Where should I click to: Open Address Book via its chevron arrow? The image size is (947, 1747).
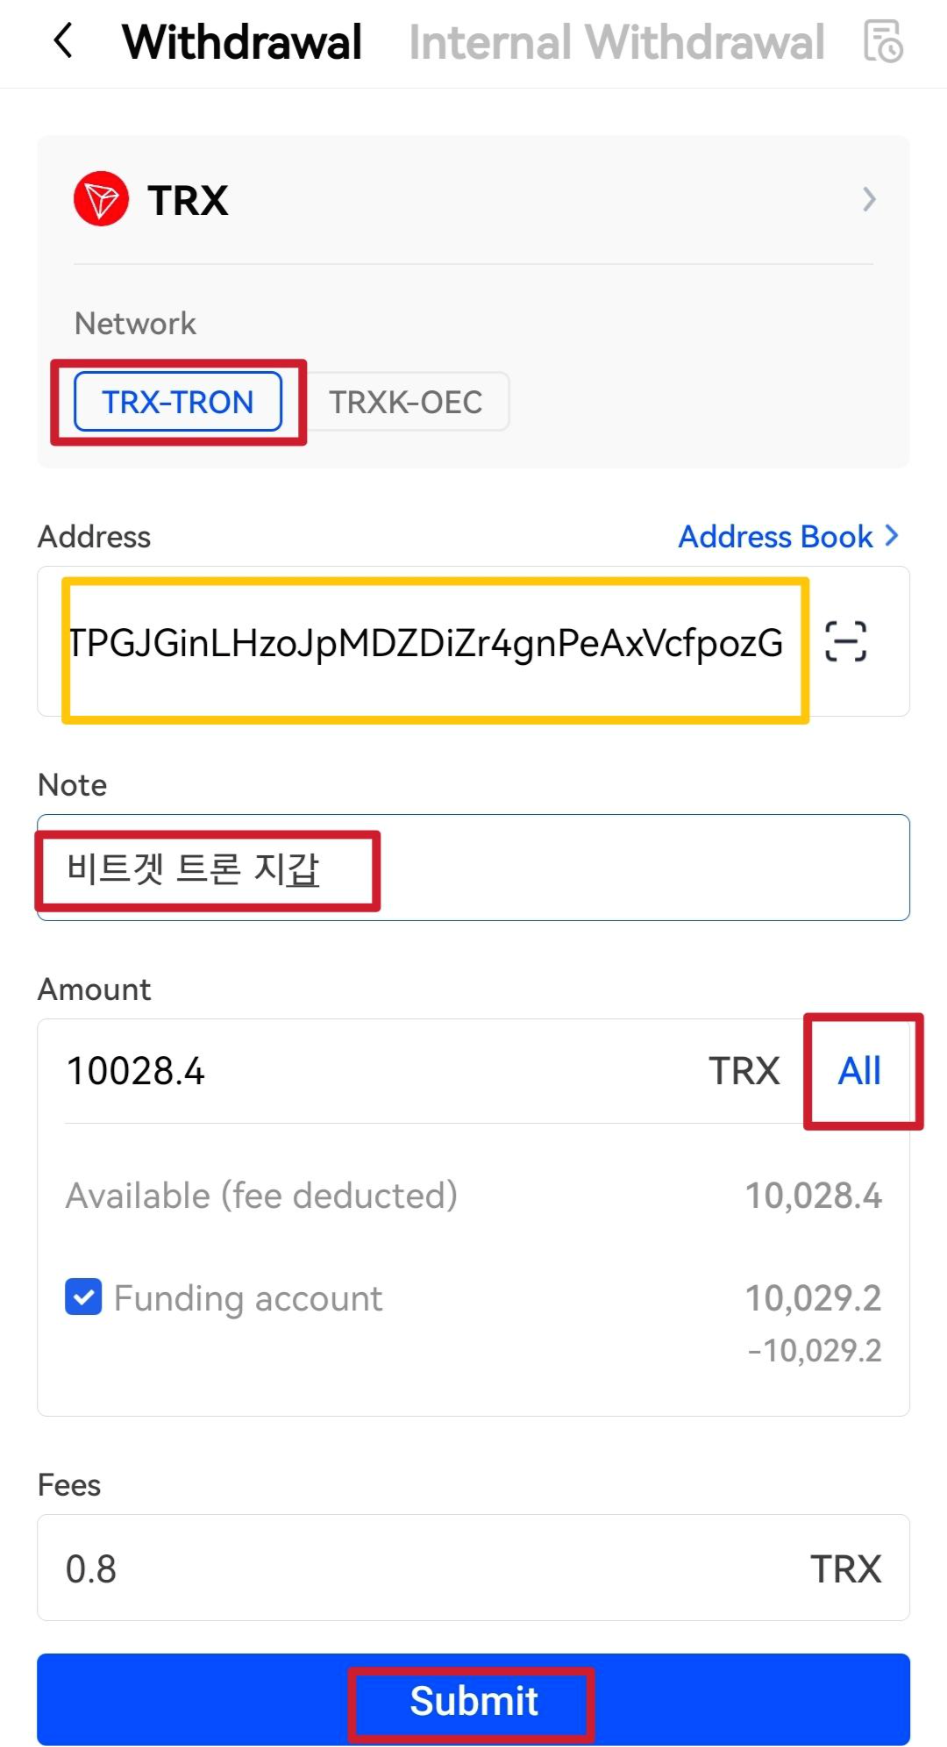pos(892,536)
